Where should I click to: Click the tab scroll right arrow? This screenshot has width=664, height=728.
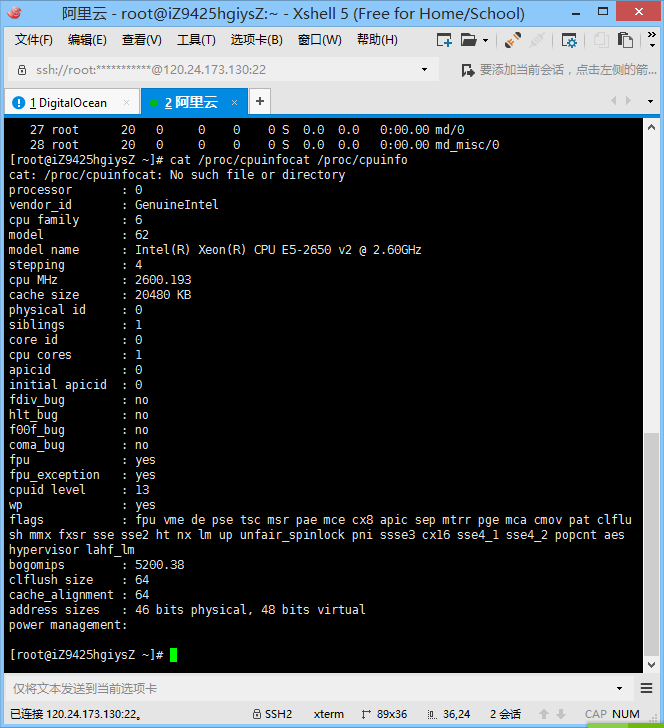628,101
